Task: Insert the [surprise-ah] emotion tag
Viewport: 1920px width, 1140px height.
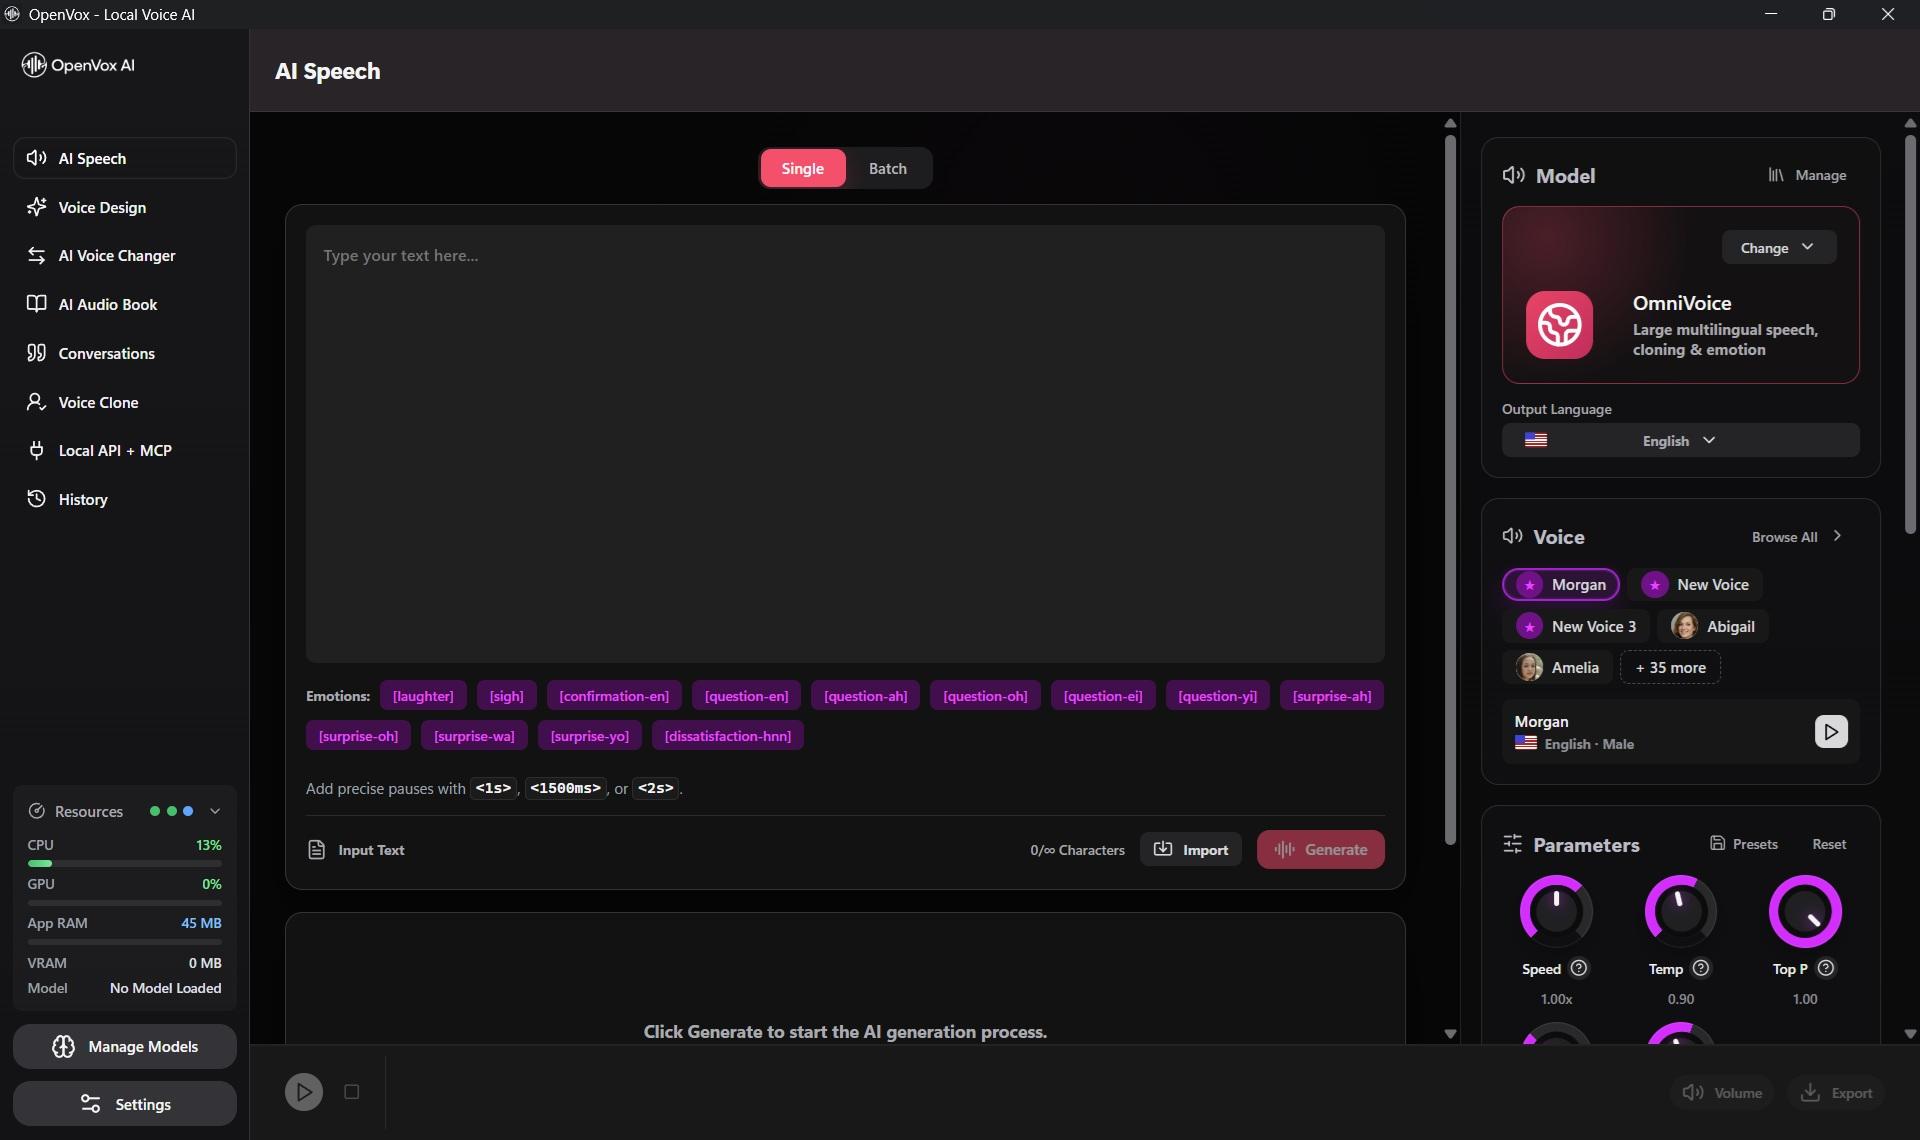Action: tap(1332, 696)
